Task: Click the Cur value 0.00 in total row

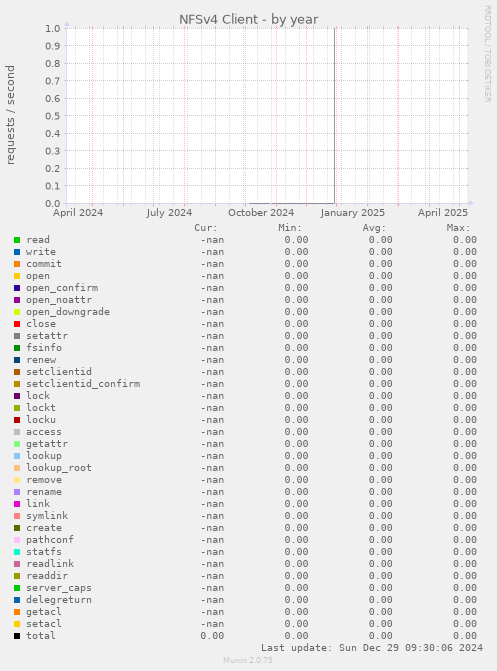Action: click(x=212, y=636)
